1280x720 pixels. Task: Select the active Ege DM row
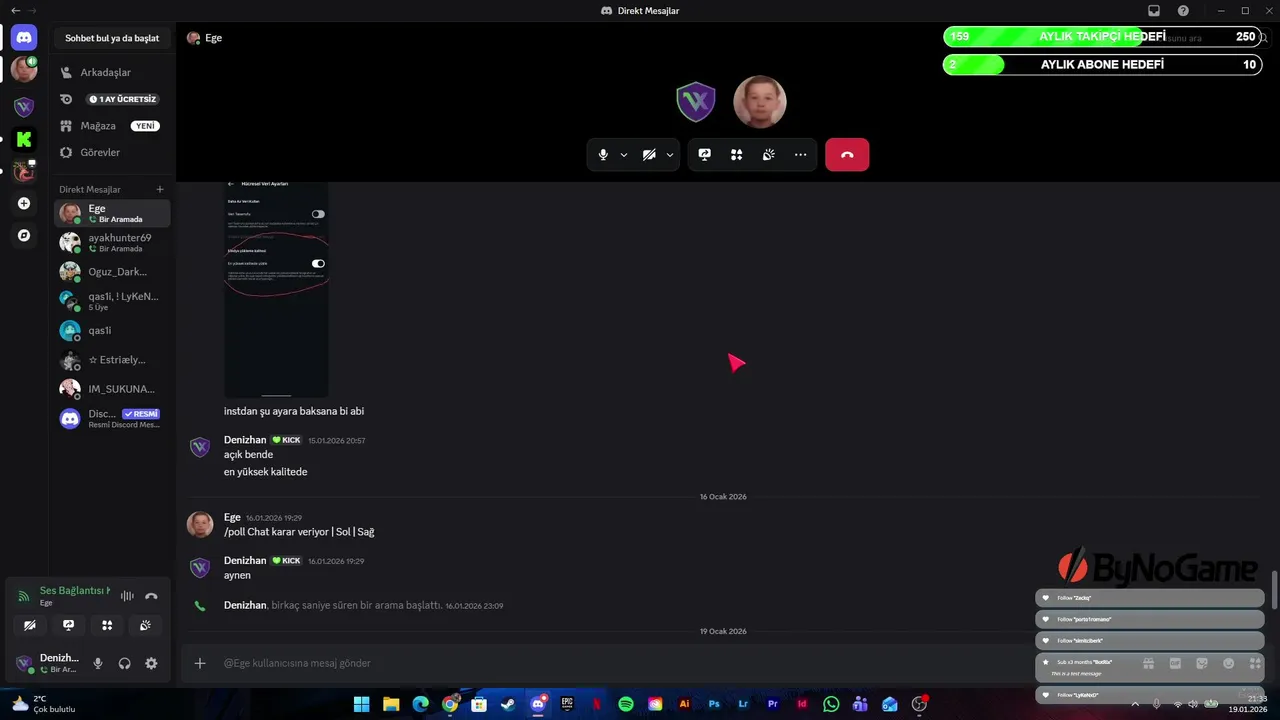pyautogui.click(x=113, y=213)
